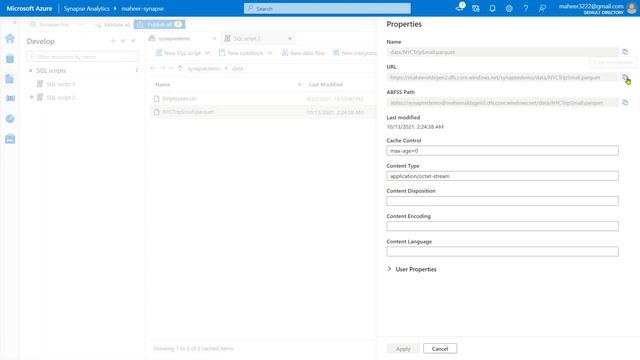Open the Home hub in sidebar
Screen dimensions: 640x360
[10, 38]
